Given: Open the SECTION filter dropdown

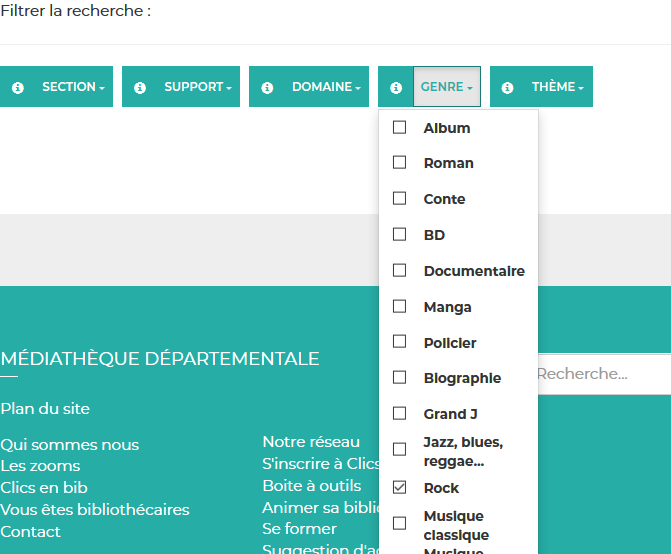Looking at the screenshot, I should coord(73,87).
